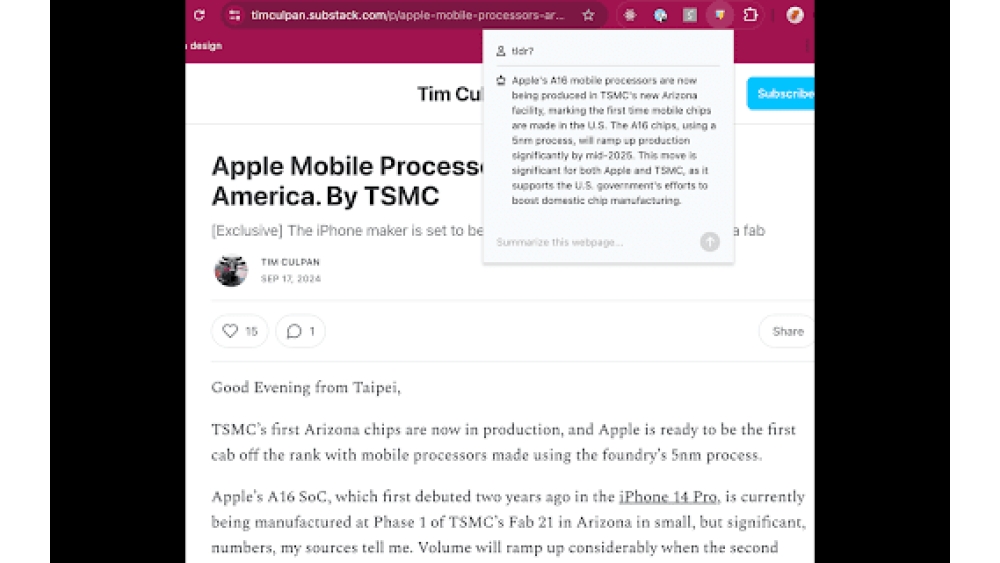Click the Share button
Screen dimensions: 1000x563
point(787,331)
